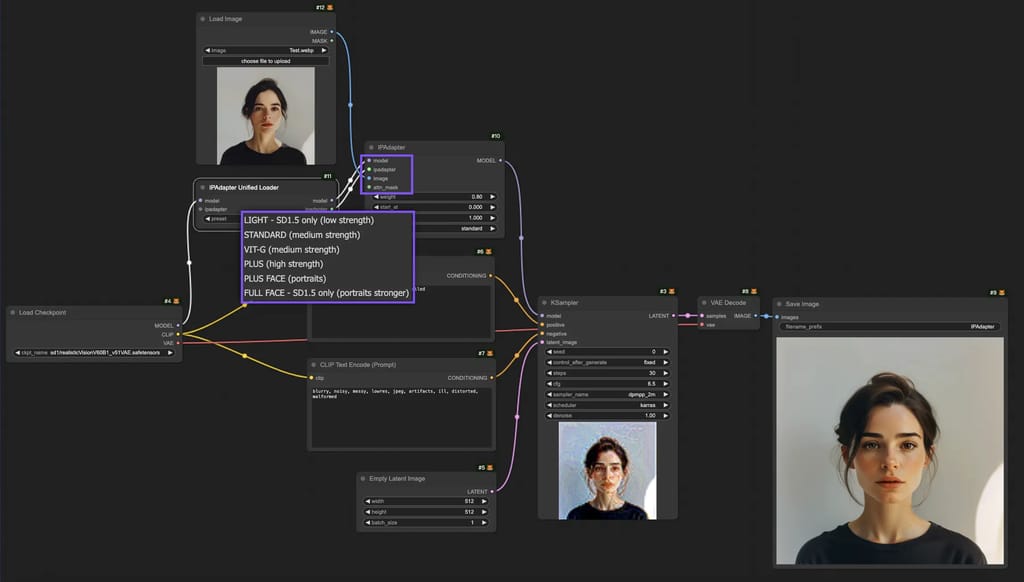Screen dimensions: 1024x582
Task: Collapse the CLIP Text Encode (Prompt) node dot
Action: (313, 364)
